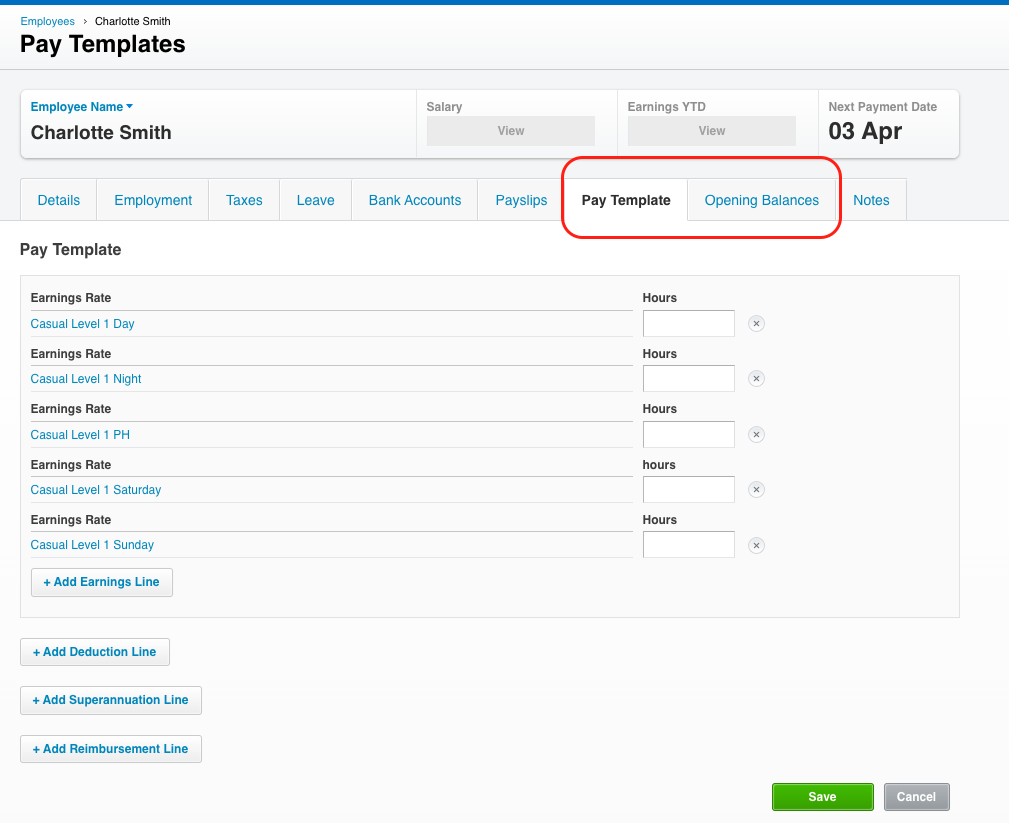Click the Add Deduction Line button
This screenshot has width=1009, height=823.
[x=95, y=652]
